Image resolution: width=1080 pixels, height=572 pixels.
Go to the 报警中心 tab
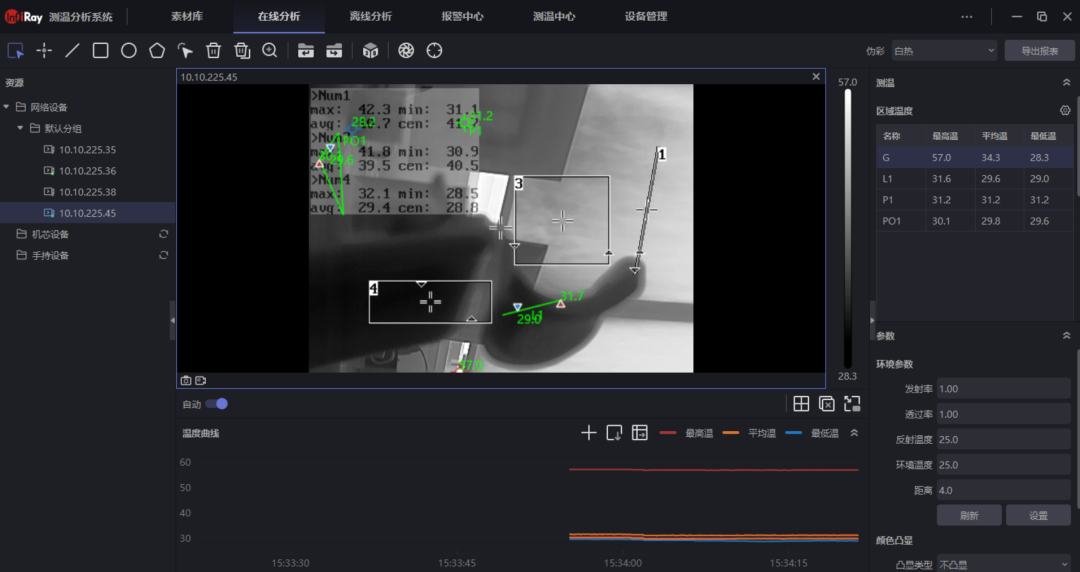[x=462, y=17]
